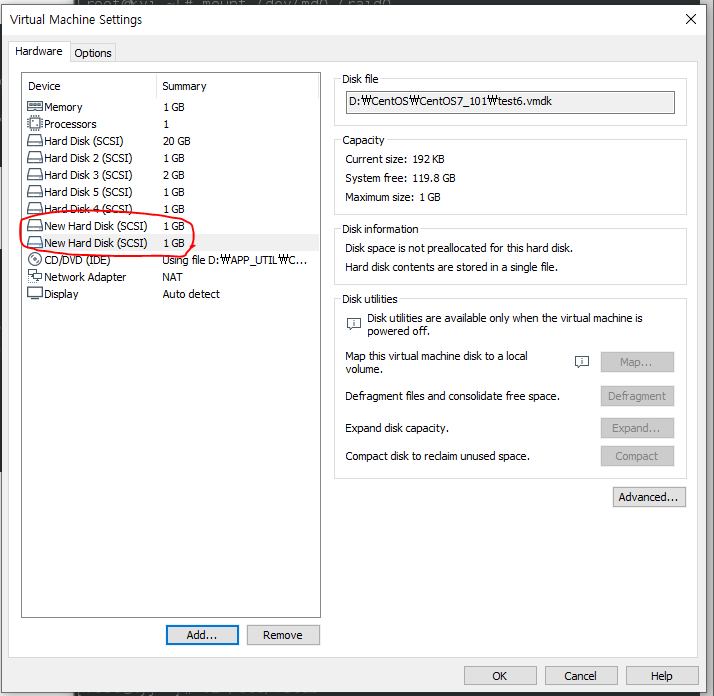714x696 pixels.
Task: Click the Summary column header
Action: [x=184, y=86]
